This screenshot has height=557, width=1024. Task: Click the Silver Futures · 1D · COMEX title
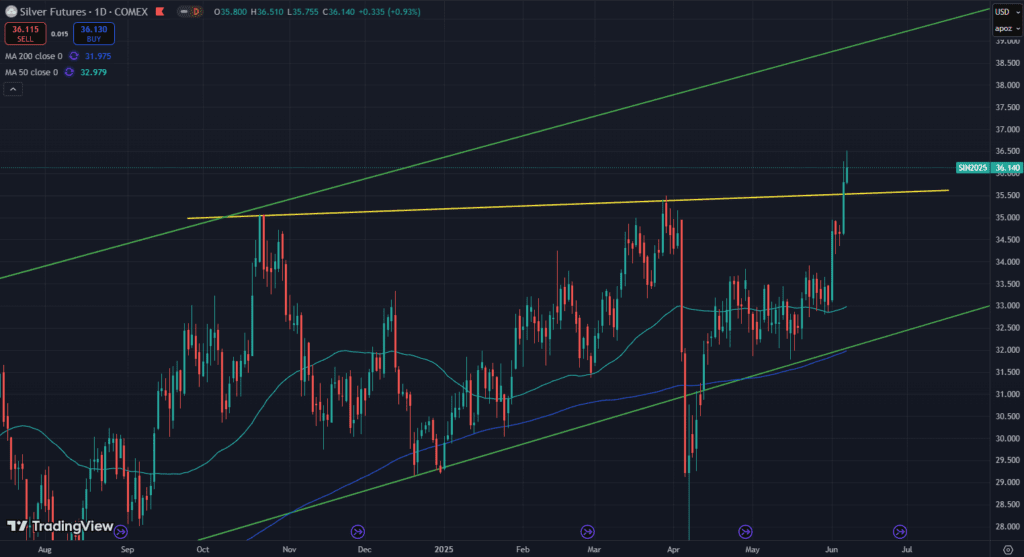tap(84, 12)
